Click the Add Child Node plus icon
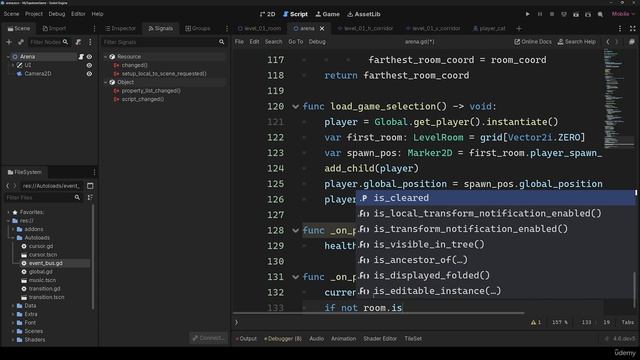640x360 pixels. pyautogui.click(x=9, y=42)
